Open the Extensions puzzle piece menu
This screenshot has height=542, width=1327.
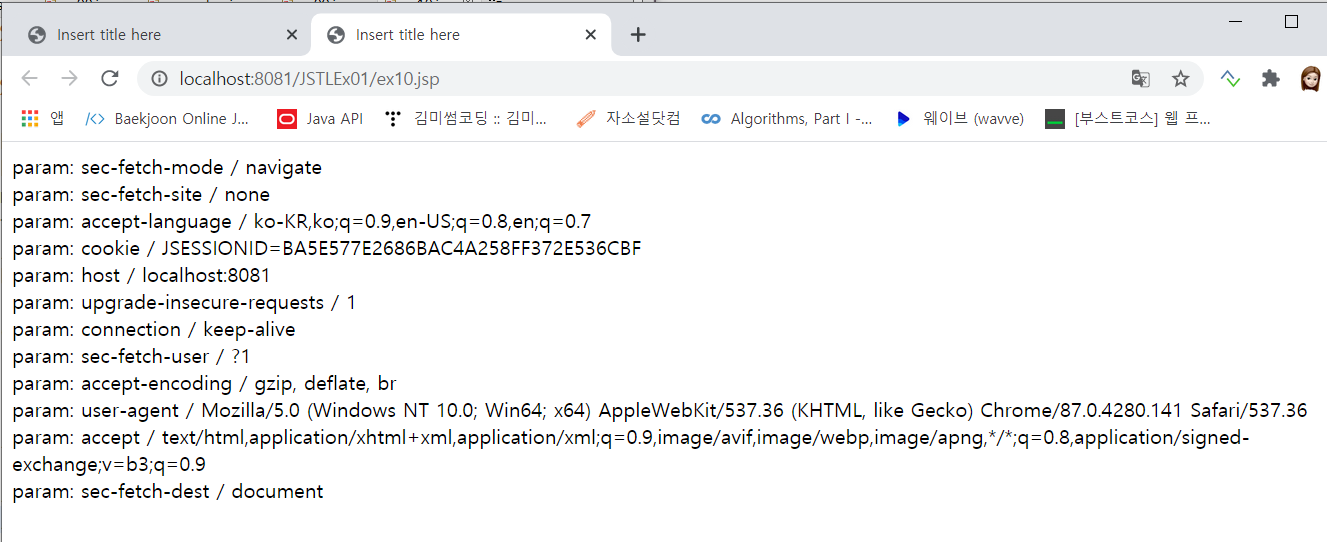1270,79
